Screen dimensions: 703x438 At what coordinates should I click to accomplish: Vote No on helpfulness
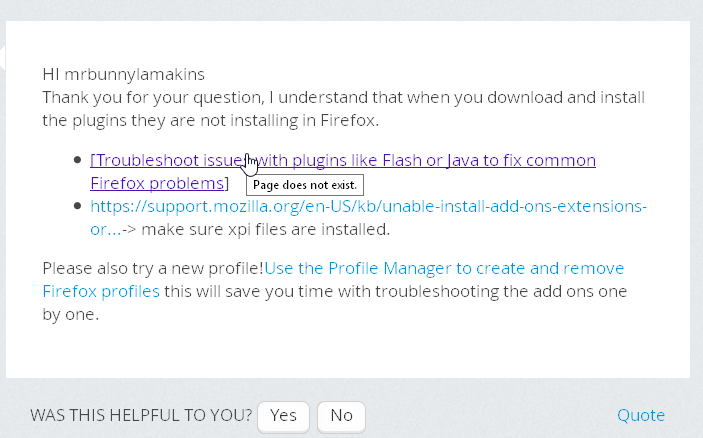(341, 416)
